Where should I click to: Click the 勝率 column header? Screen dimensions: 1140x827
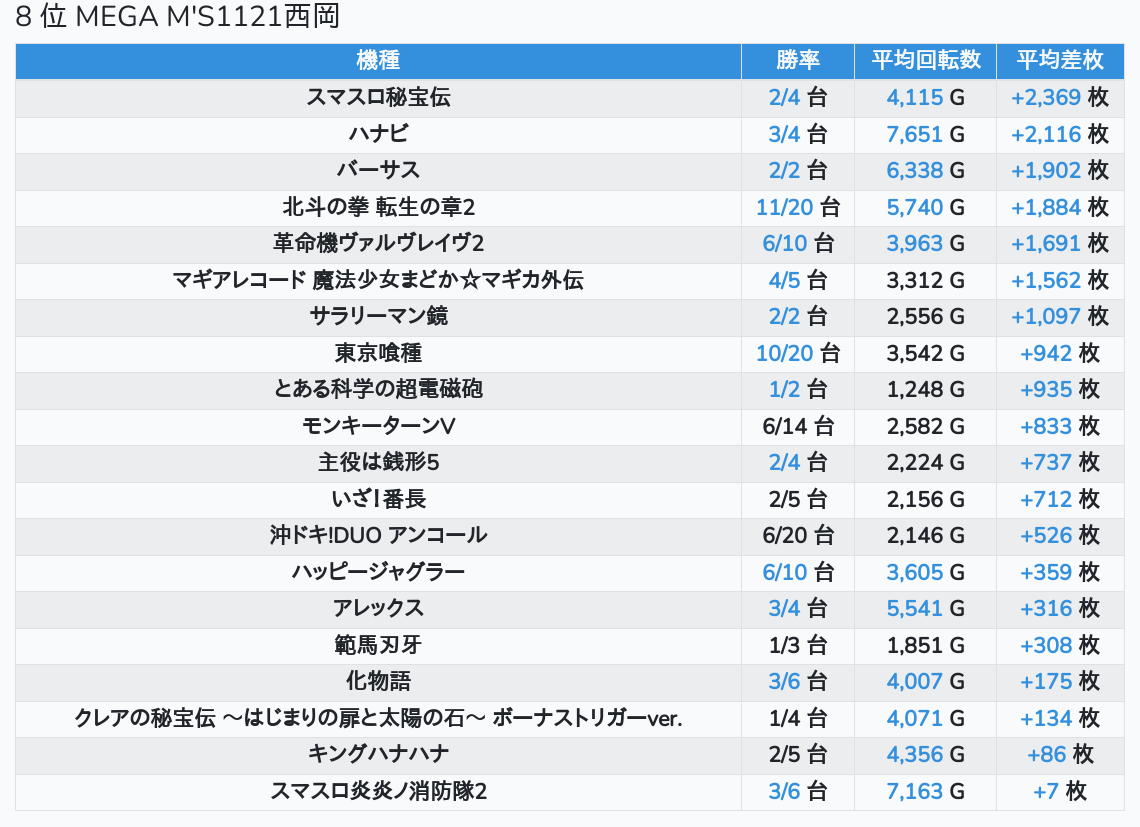point(797,60)
